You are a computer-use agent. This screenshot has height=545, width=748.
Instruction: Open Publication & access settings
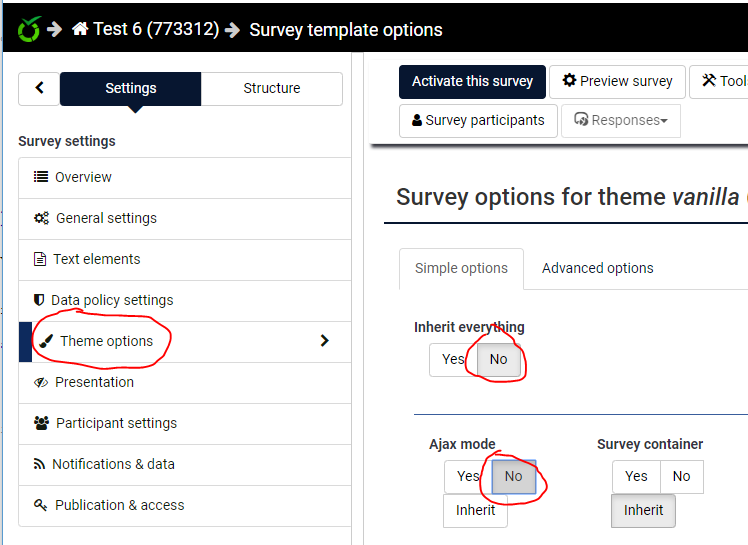[119, 505]
